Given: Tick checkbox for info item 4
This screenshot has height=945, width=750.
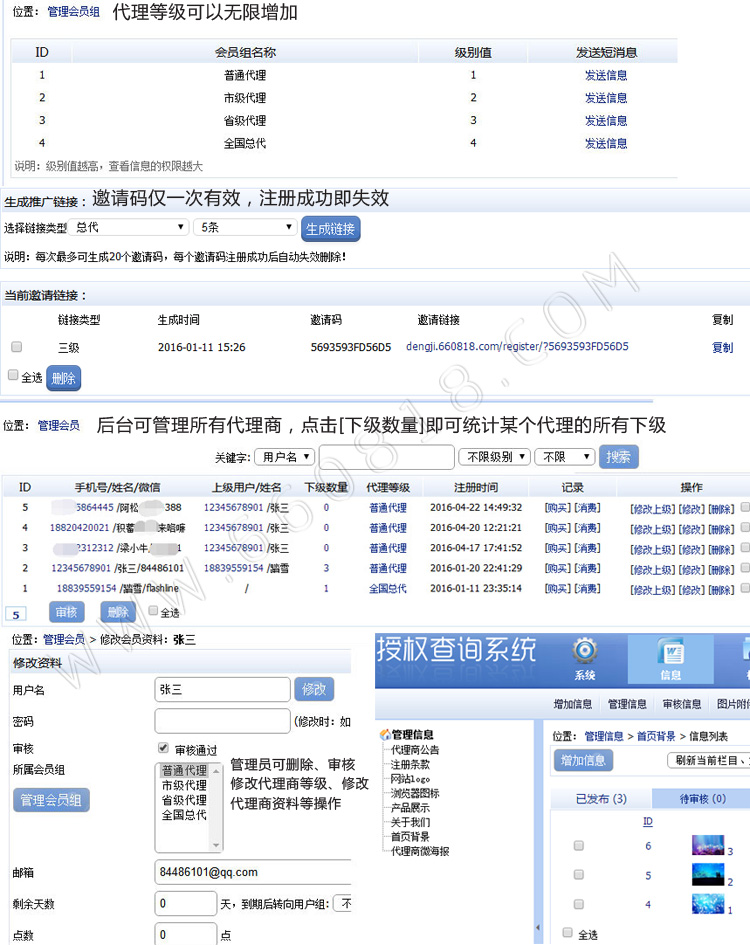Looking at the screenshot, I should 579,904.
